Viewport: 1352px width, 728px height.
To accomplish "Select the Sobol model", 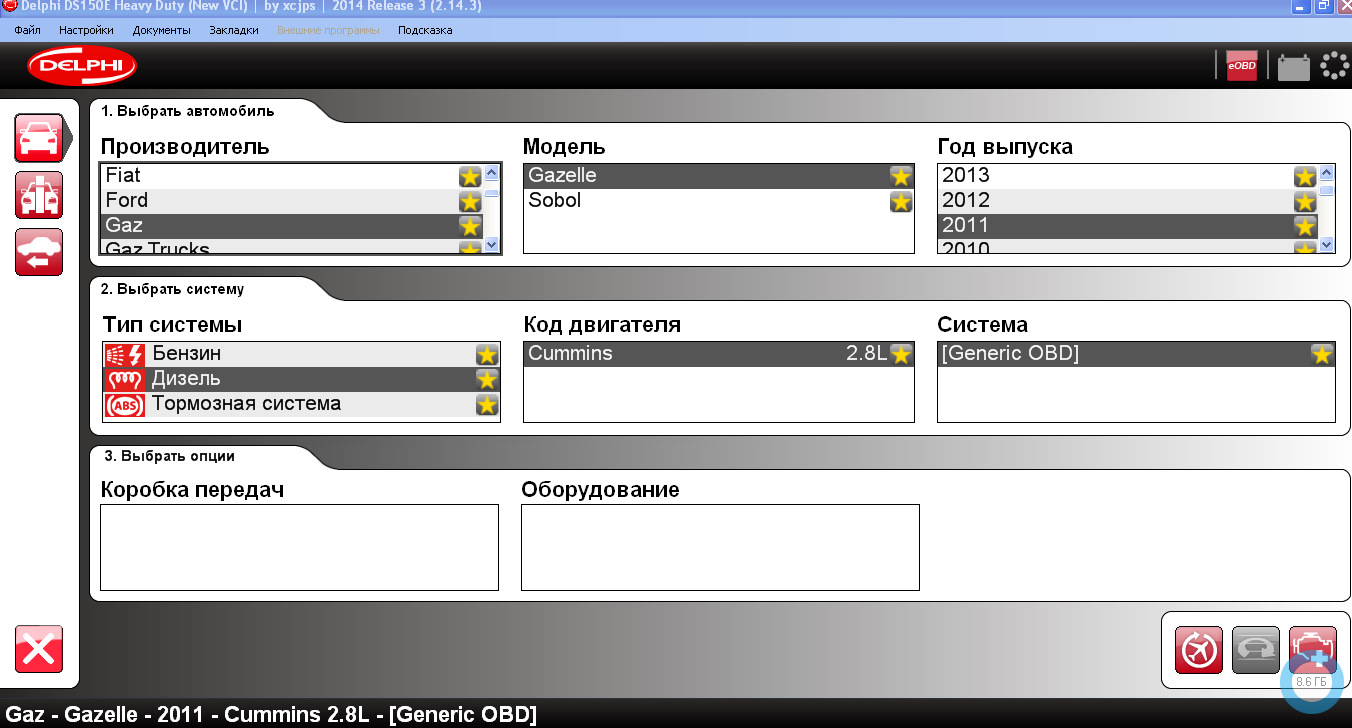I will click(719, 201).
